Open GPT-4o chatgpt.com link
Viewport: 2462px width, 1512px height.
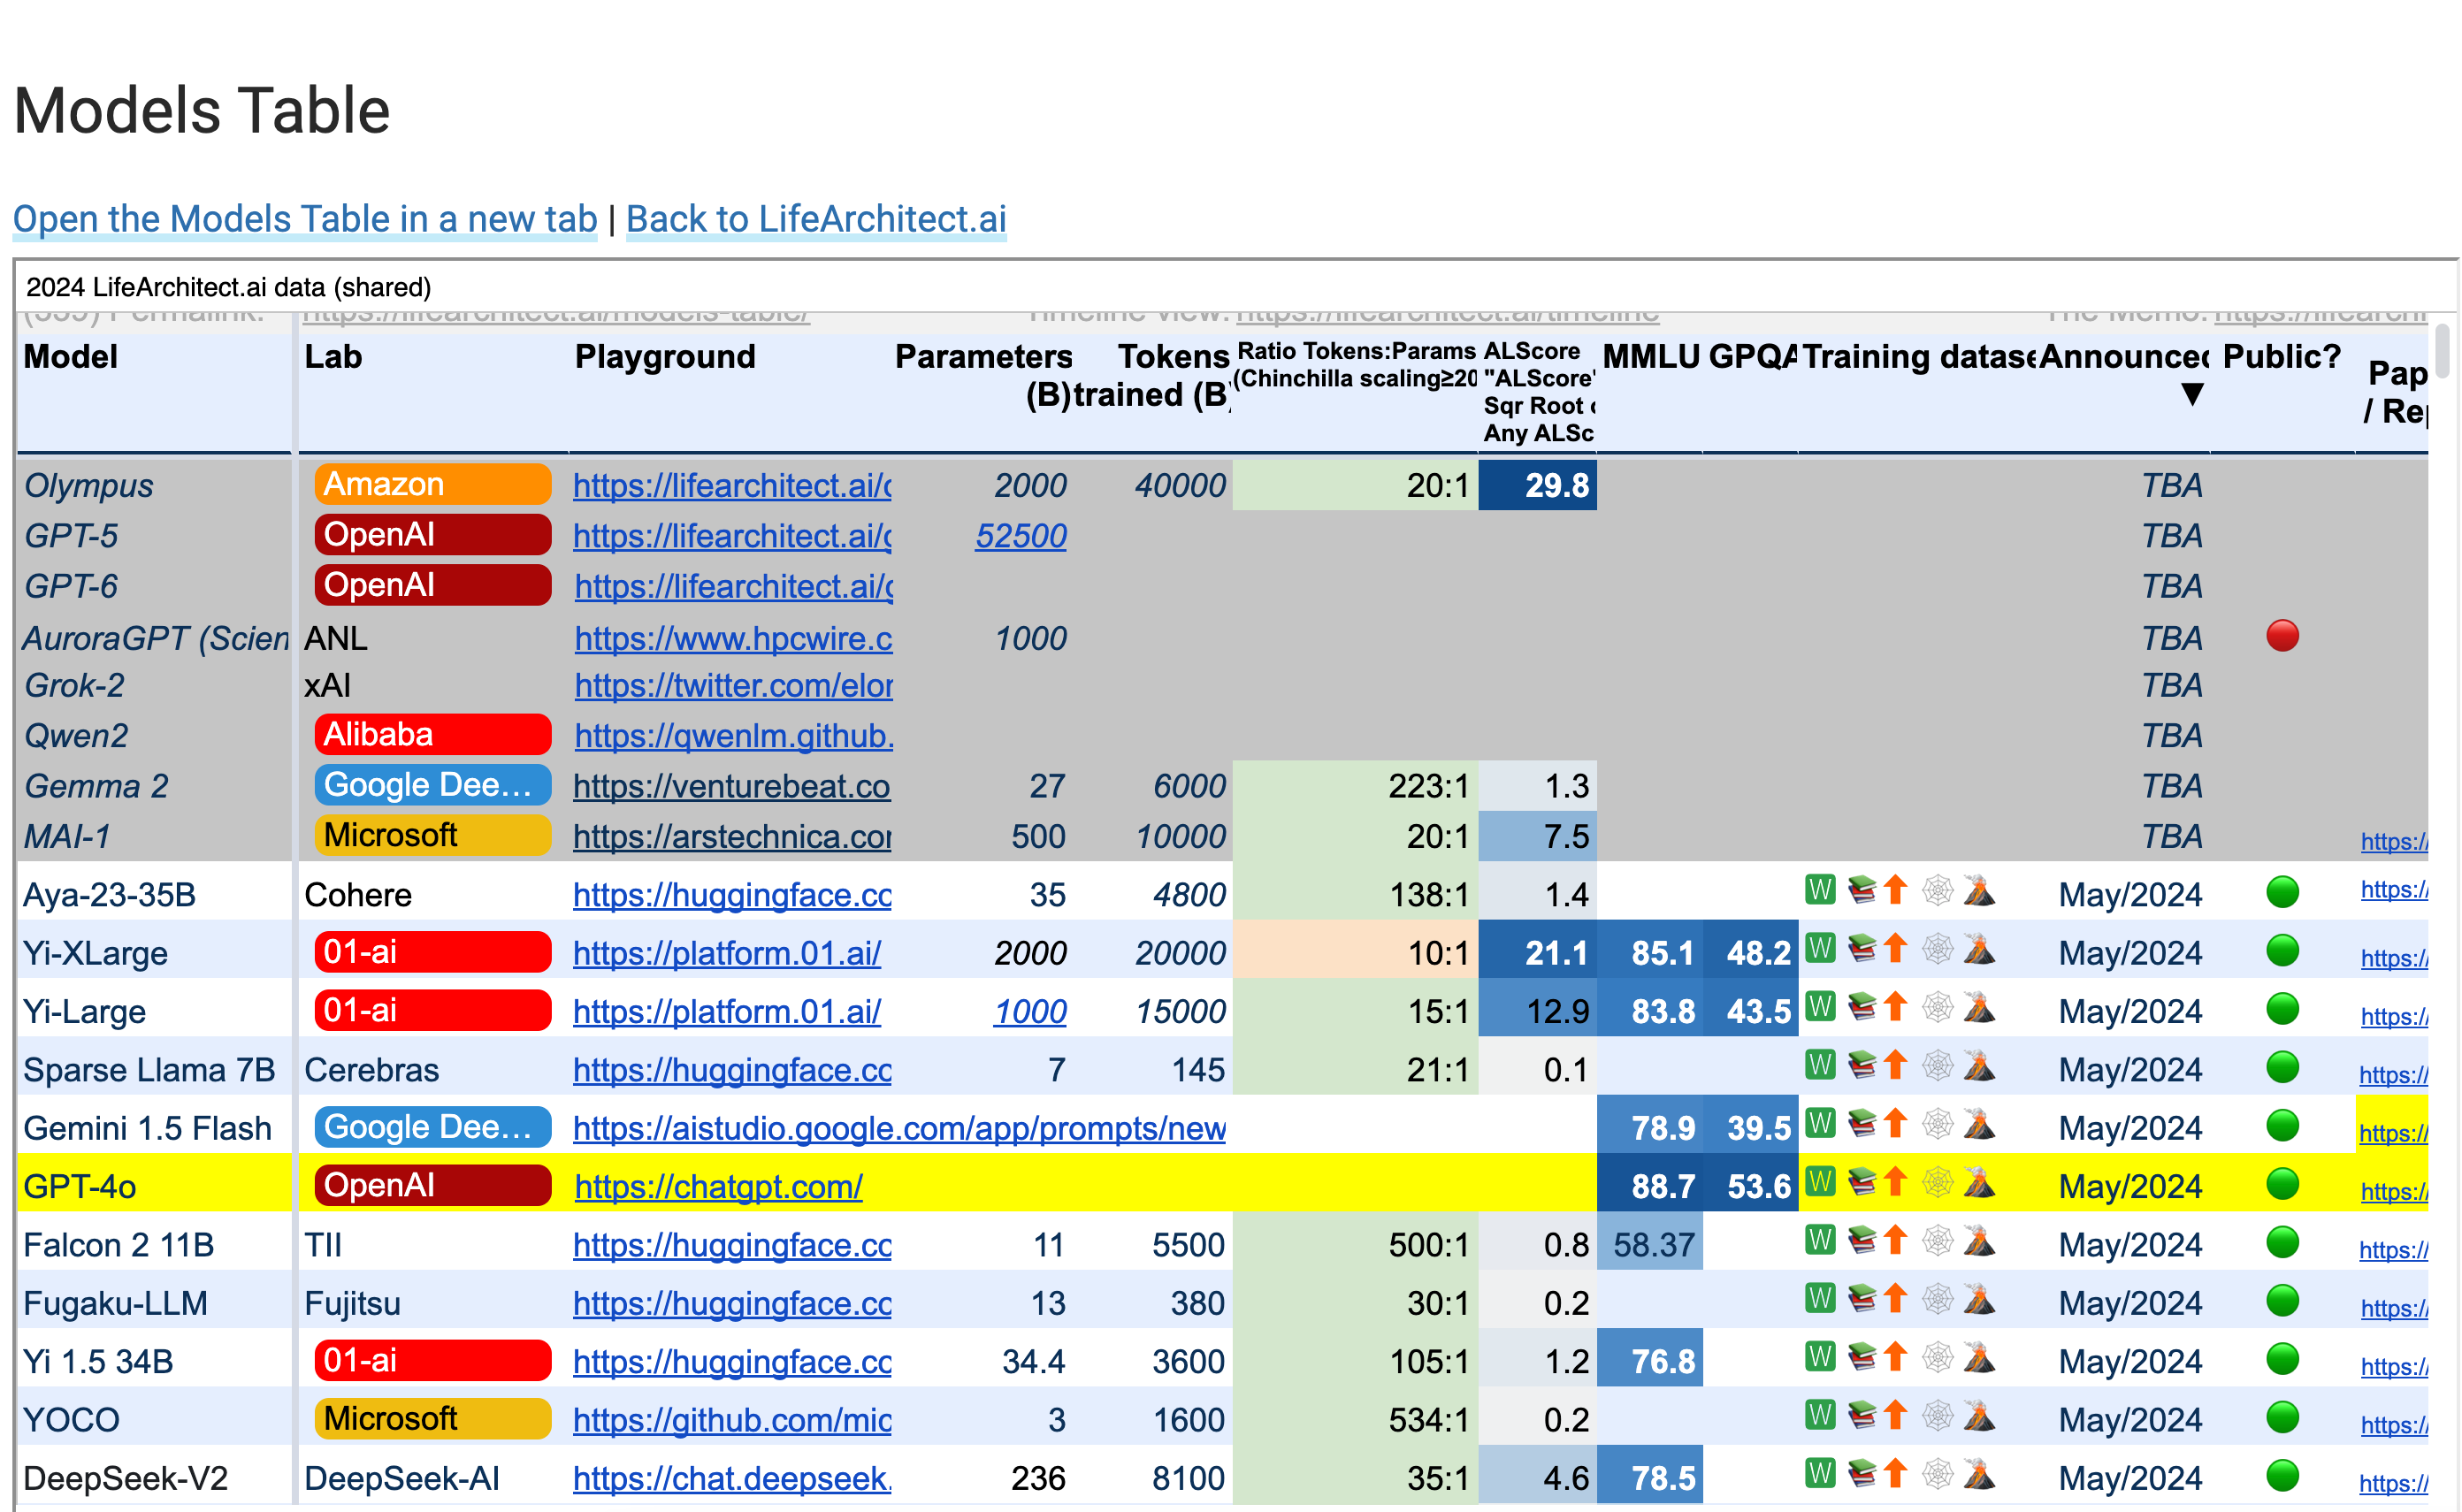pyautogui.click(x=718, y=1186)
